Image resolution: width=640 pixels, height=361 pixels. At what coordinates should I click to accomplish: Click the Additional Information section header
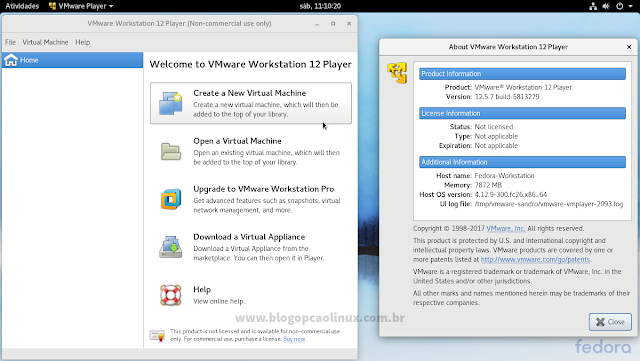(x=522, y=162)
